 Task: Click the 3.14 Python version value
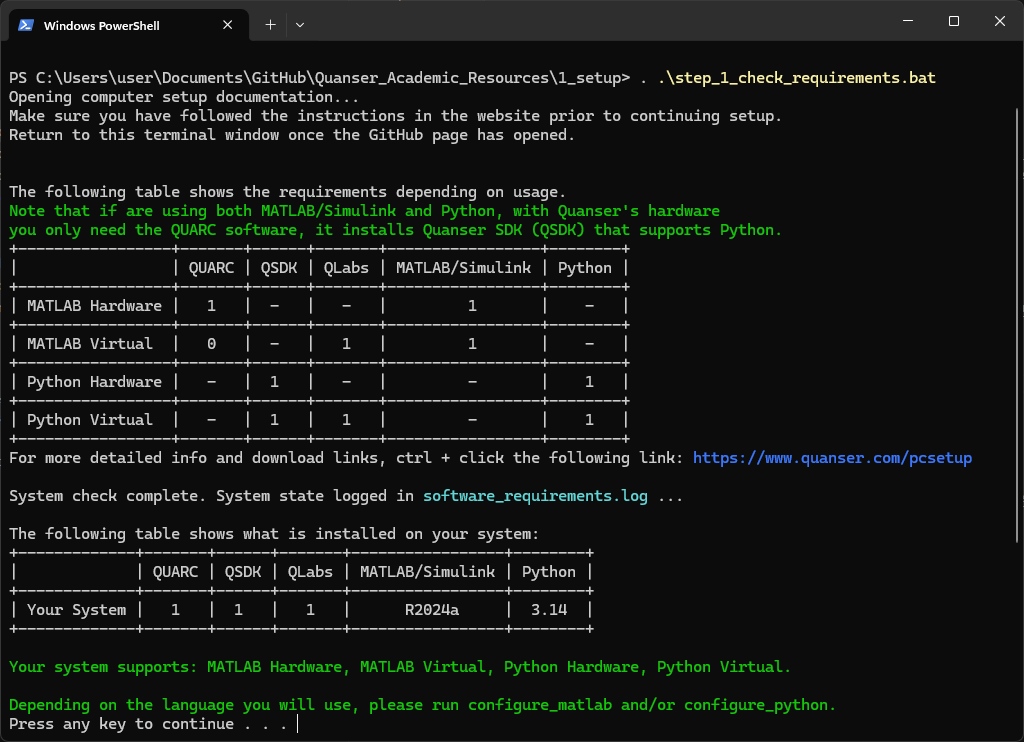(x=549, y=609)
